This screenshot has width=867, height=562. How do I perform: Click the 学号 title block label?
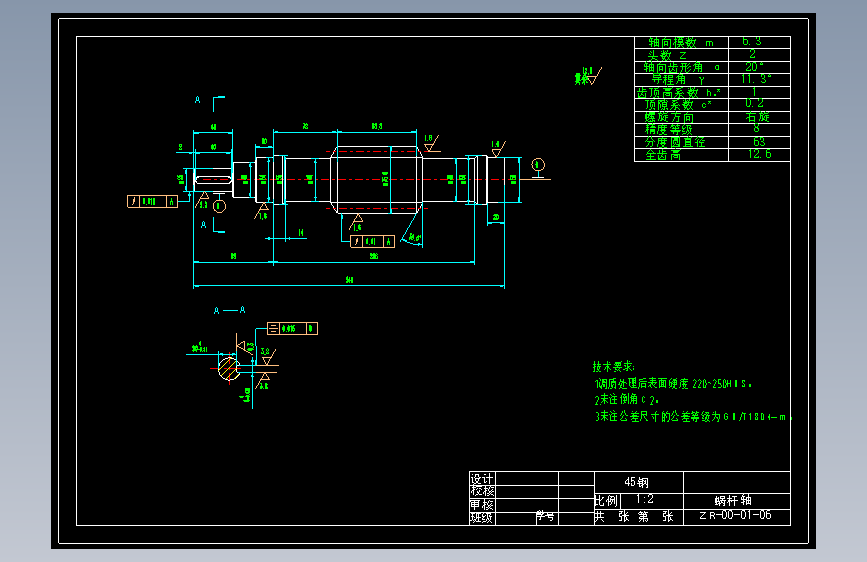pos(545,516)
